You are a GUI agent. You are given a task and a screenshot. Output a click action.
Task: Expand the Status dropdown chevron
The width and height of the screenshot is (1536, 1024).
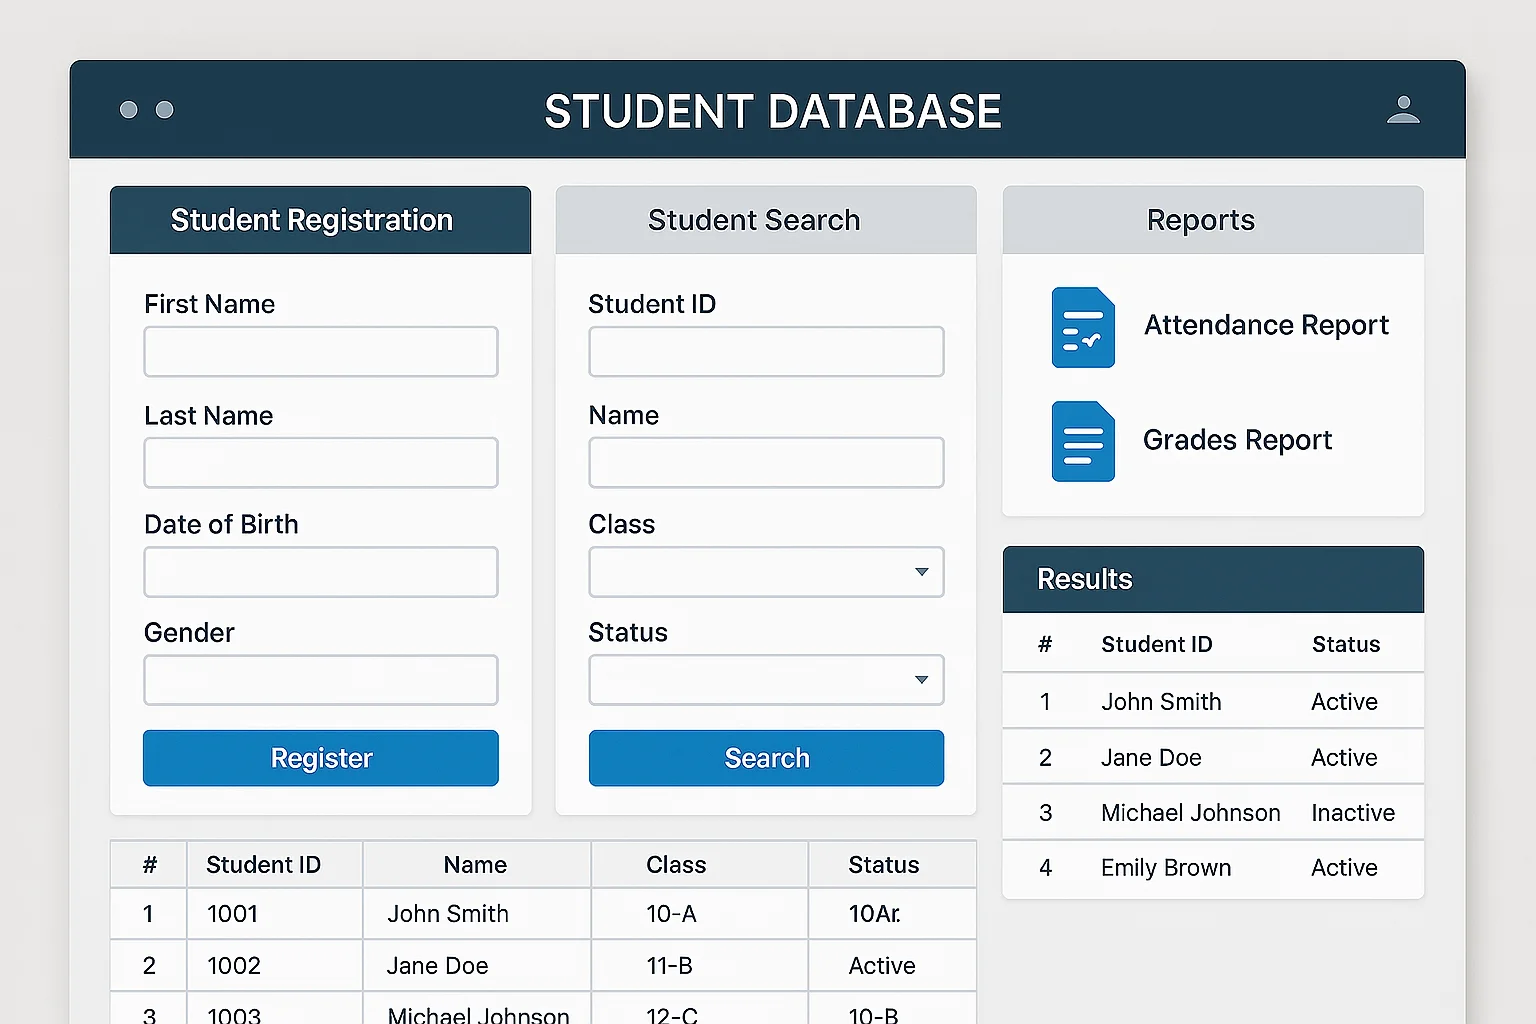click(921, 680)
